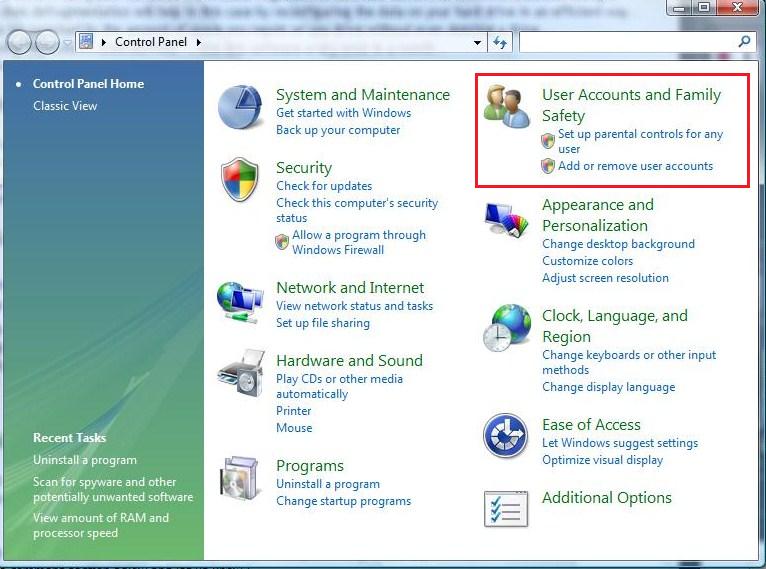Click Change startup programs
The height and width of the screenshot is (569, 766).
click(343, 501)
